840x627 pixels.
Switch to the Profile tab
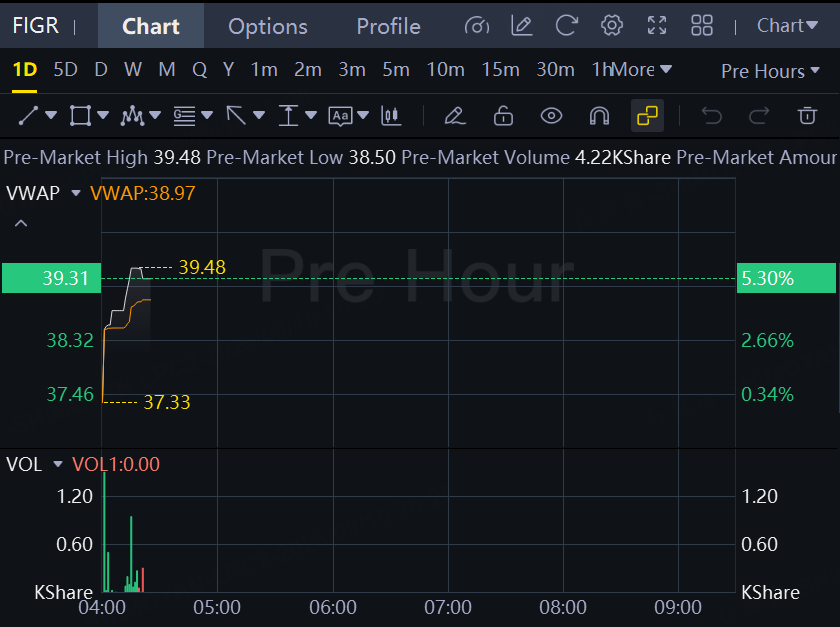pos(388,26)
